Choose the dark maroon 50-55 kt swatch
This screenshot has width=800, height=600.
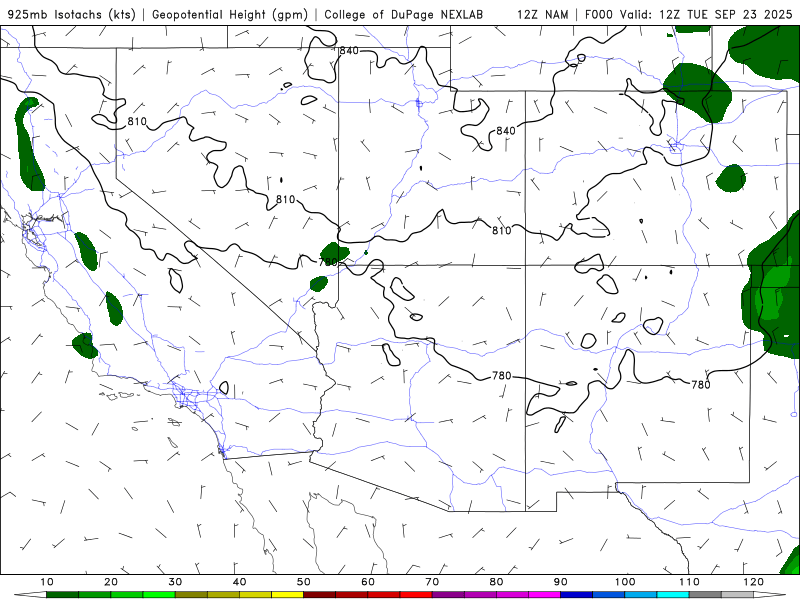tap(319, 595)
